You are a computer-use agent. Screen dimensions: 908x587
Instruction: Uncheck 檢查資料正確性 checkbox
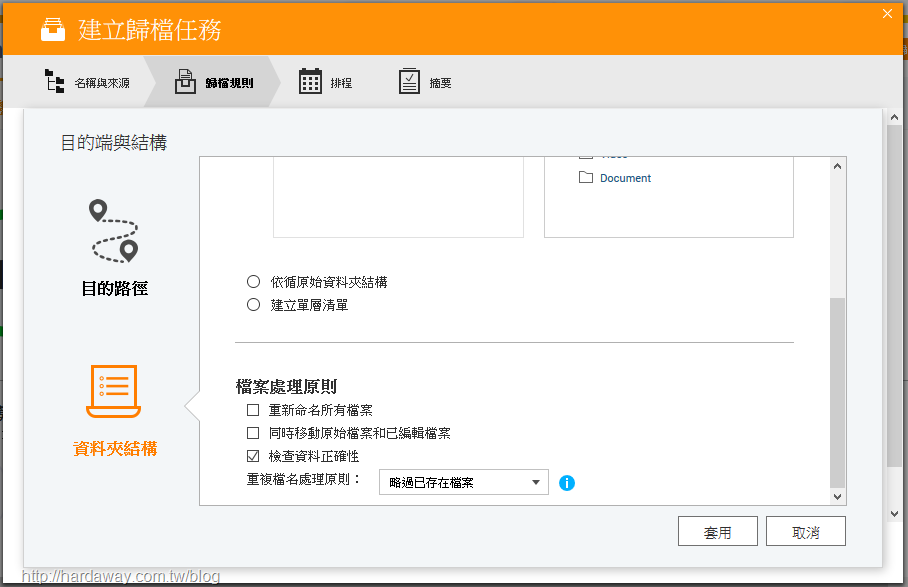coord(253,456)
